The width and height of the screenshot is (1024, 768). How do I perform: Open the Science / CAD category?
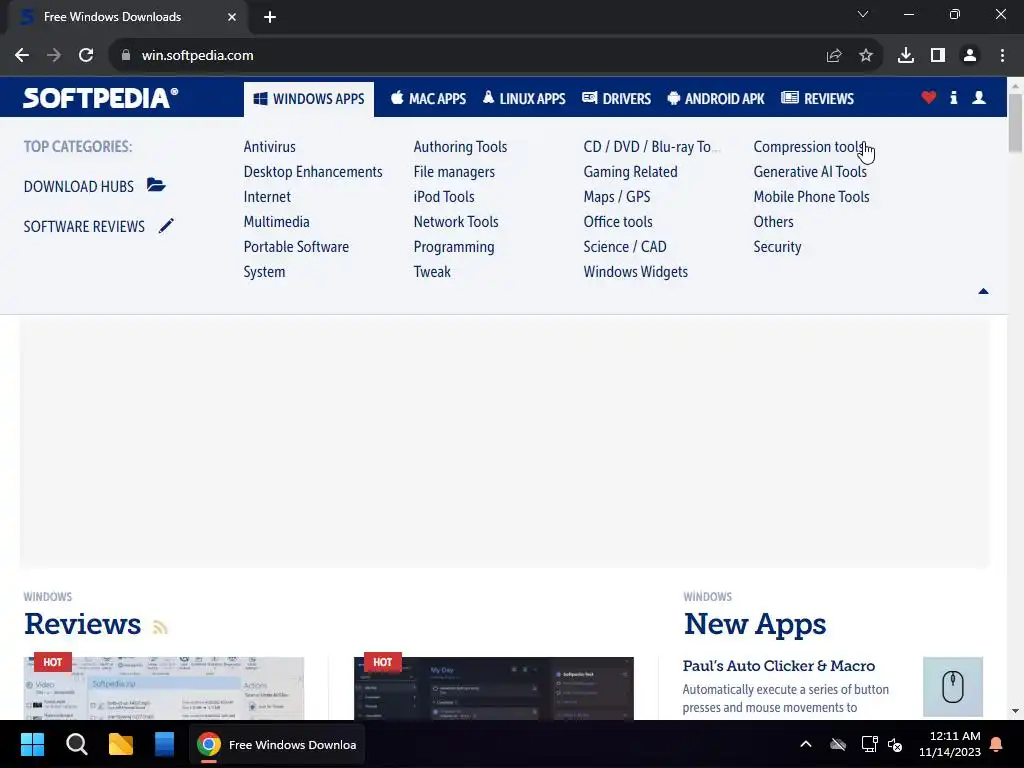(x=625, y=247)
